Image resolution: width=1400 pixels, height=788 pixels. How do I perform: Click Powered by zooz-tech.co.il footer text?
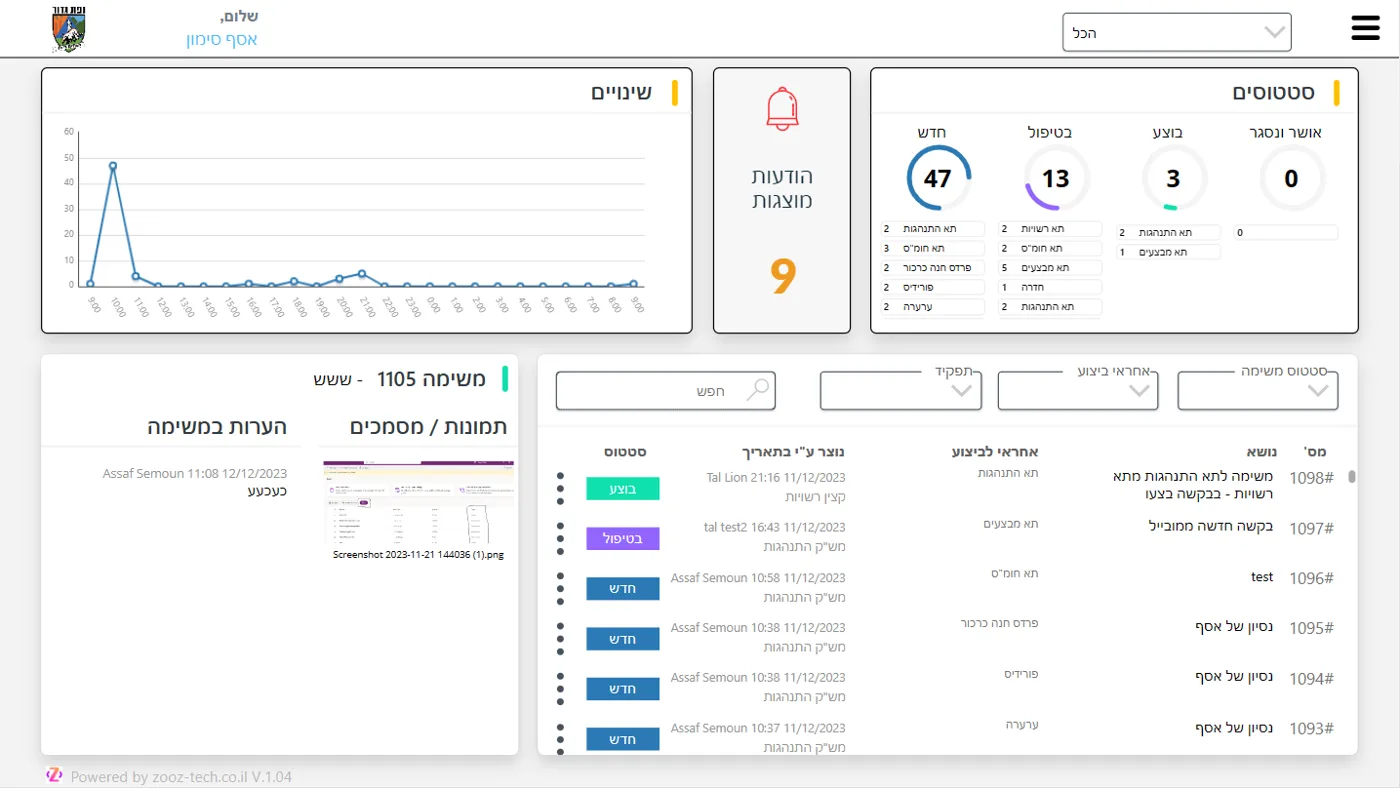(x=181, y=776)
